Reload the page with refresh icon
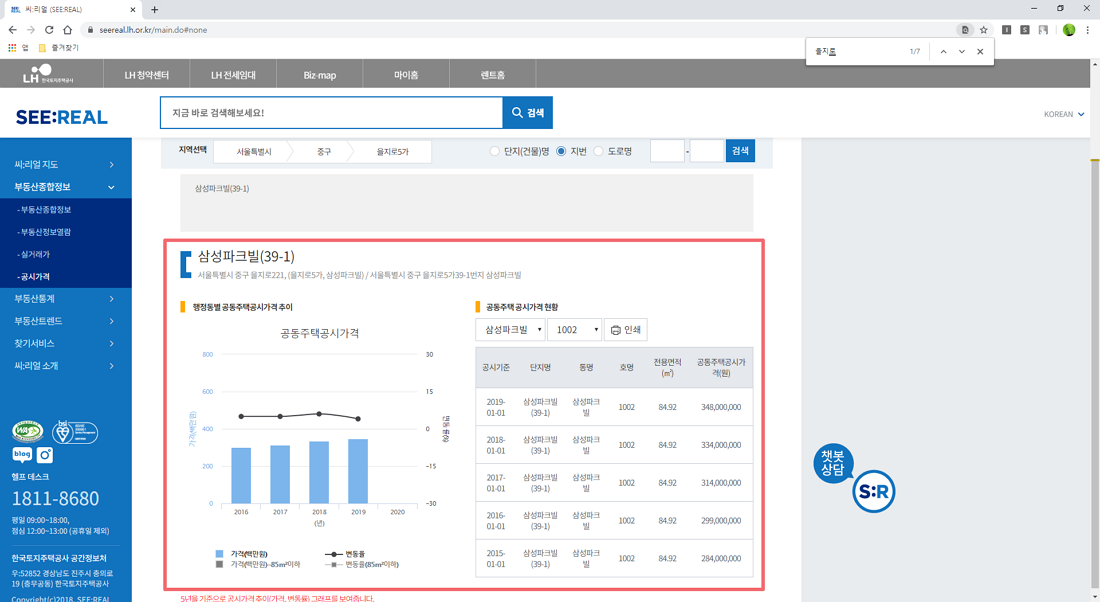The width and height of the screenshot is (1100, 602). (x=49, y=29)
